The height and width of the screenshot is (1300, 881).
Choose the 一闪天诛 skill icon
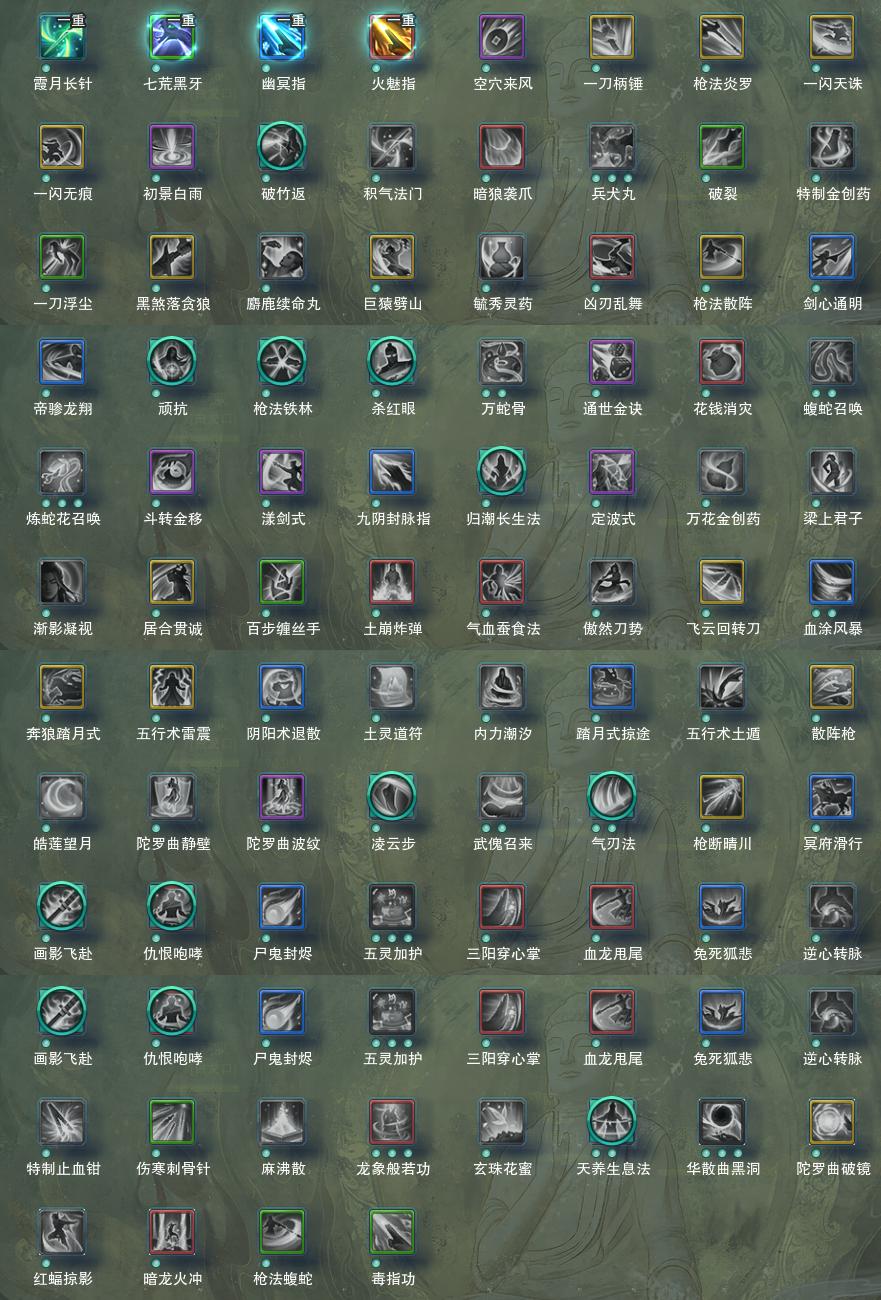click(832, 37)
